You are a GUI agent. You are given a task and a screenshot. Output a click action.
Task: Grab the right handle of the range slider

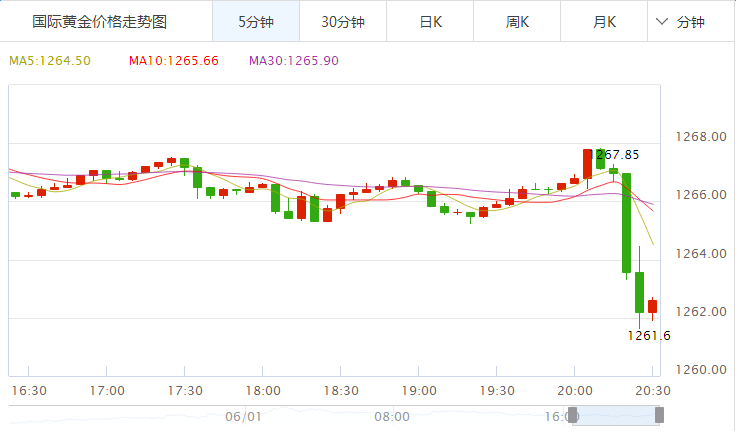tap(659, 415)
